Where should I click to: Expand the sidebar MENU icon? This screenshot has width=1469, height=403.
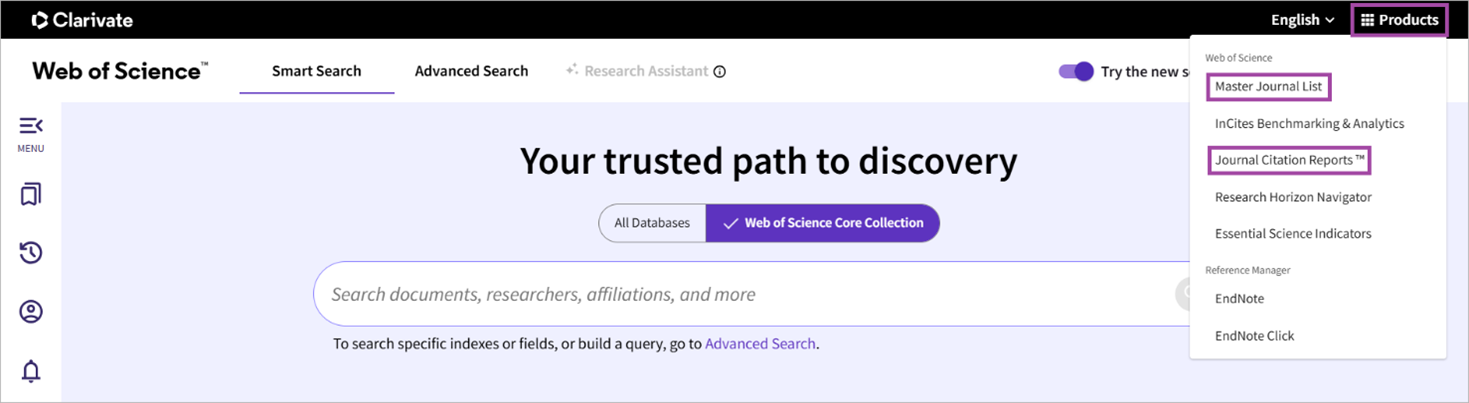tap(31, 127)
